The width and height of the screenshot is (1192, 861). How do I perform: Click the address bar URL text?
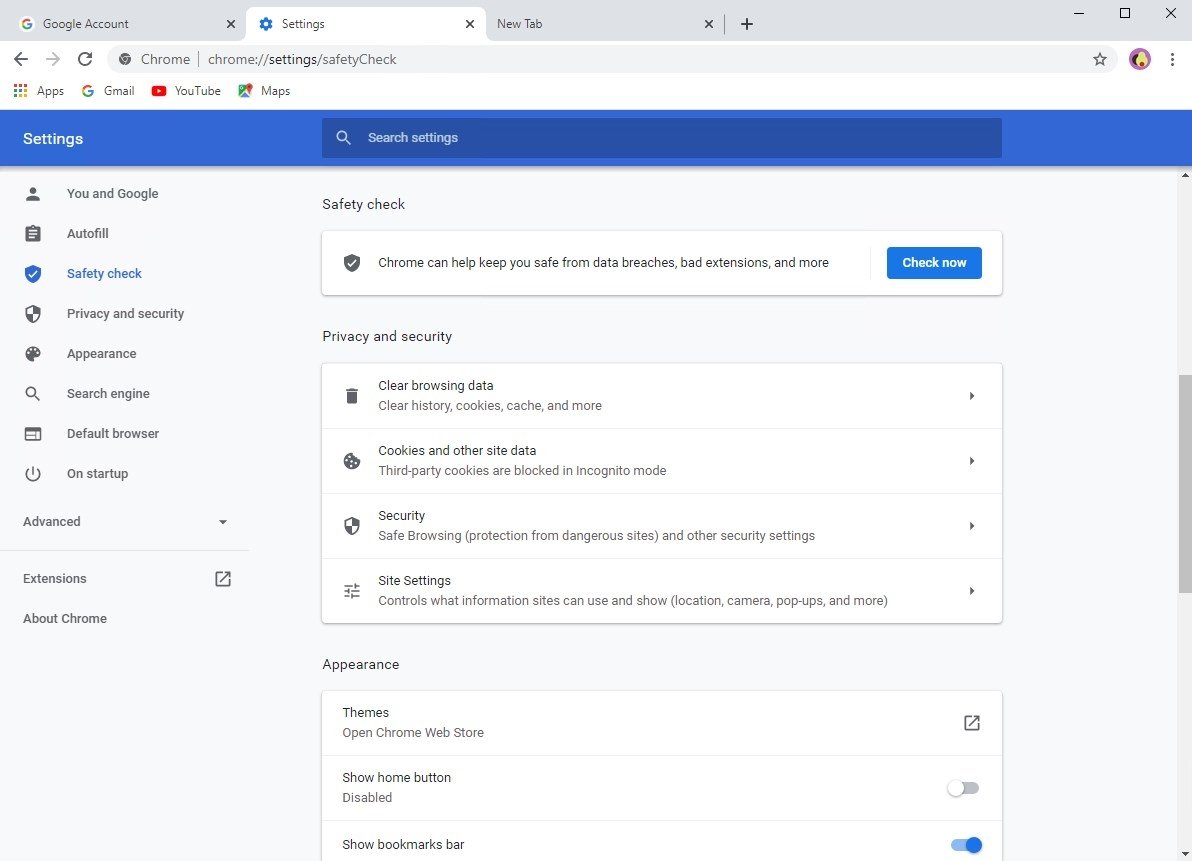[302, 59]
